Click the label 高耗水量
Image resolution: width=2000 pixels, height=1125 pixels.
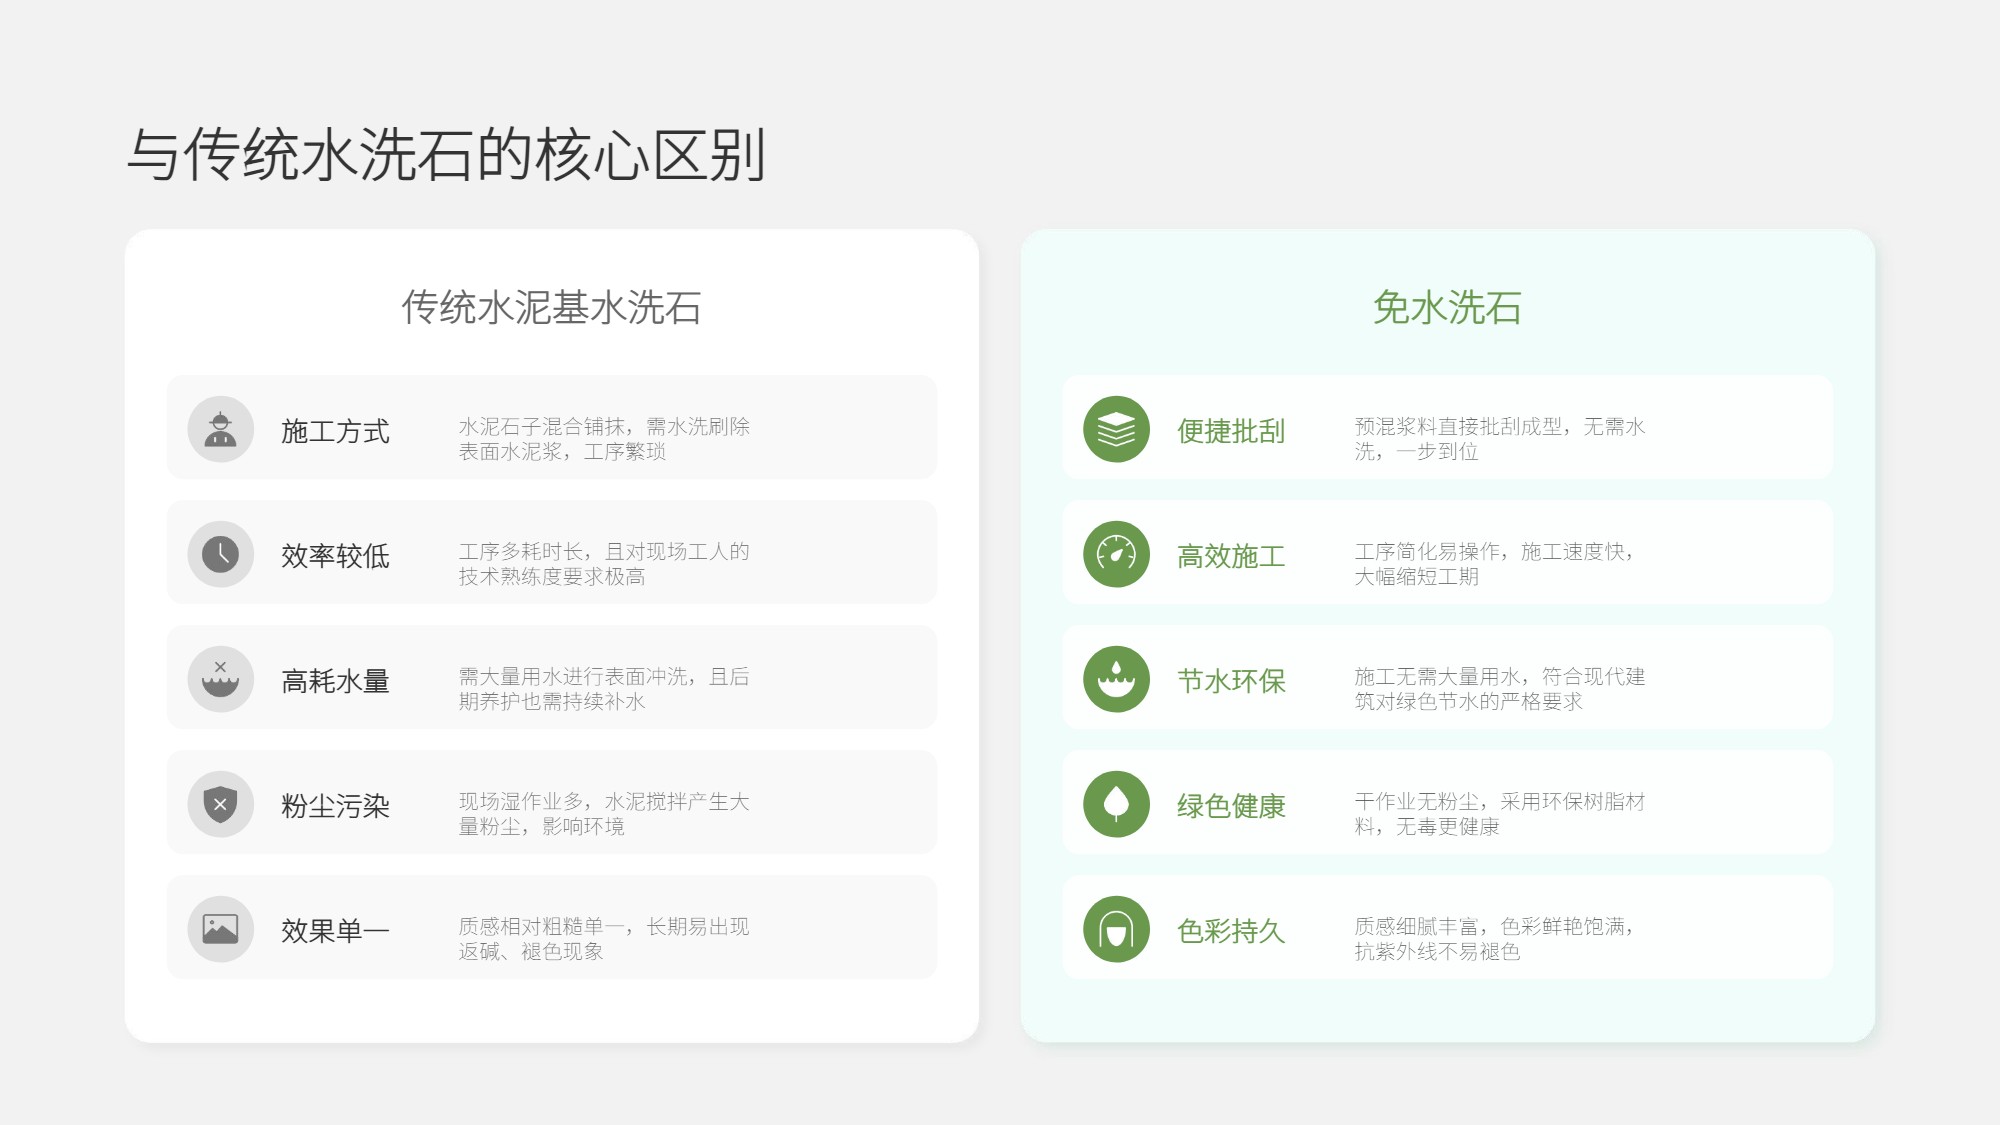click(335, 681)
